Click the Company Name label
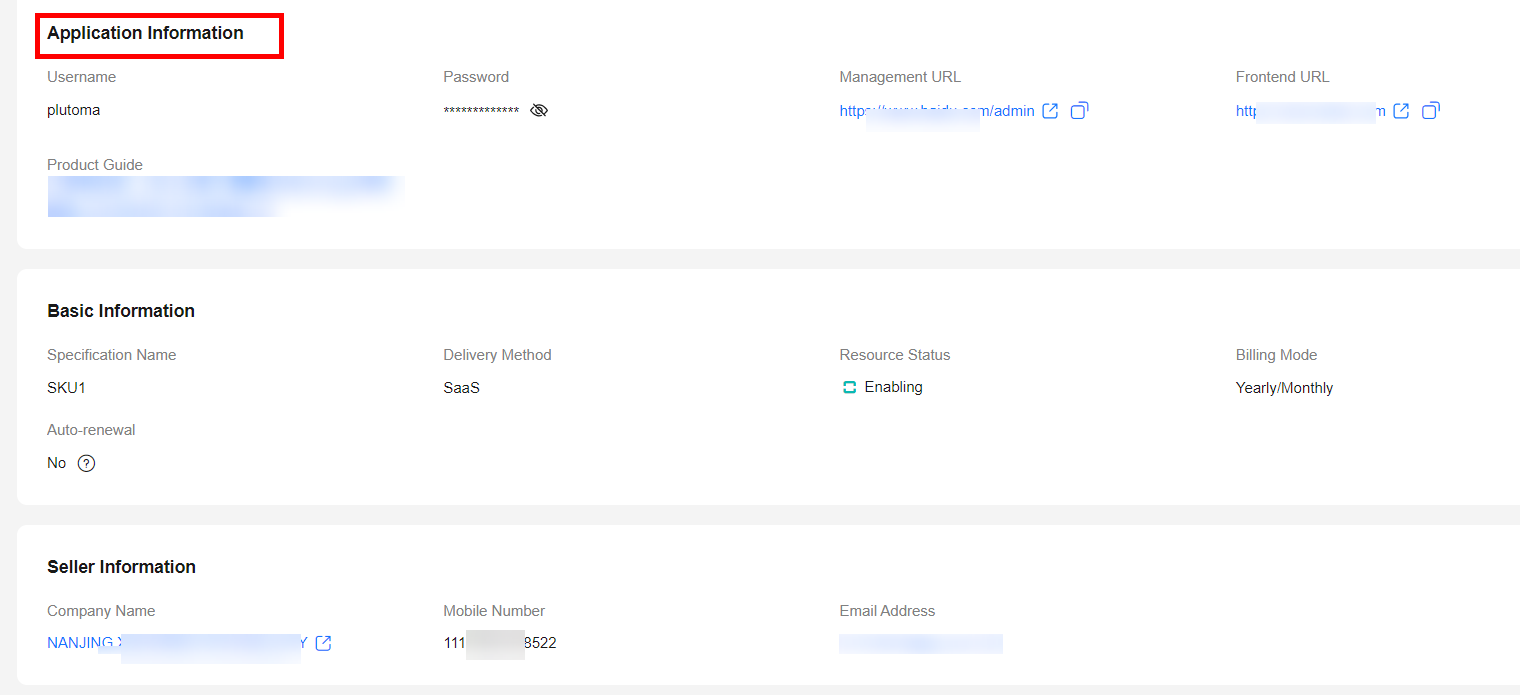The height and width of the screenshot is (695, 1520). point(101,611)
